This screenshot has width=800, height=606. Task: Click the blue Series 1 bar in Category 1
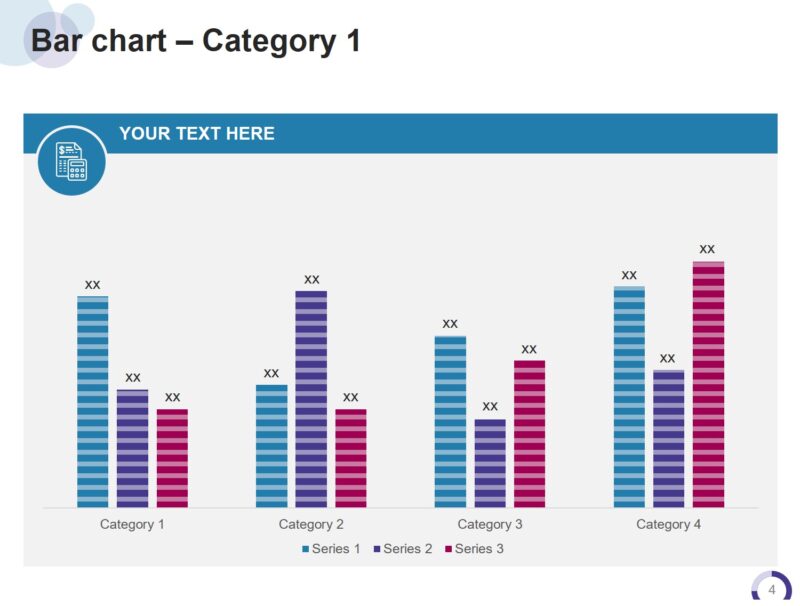click(x=93, y=402)
